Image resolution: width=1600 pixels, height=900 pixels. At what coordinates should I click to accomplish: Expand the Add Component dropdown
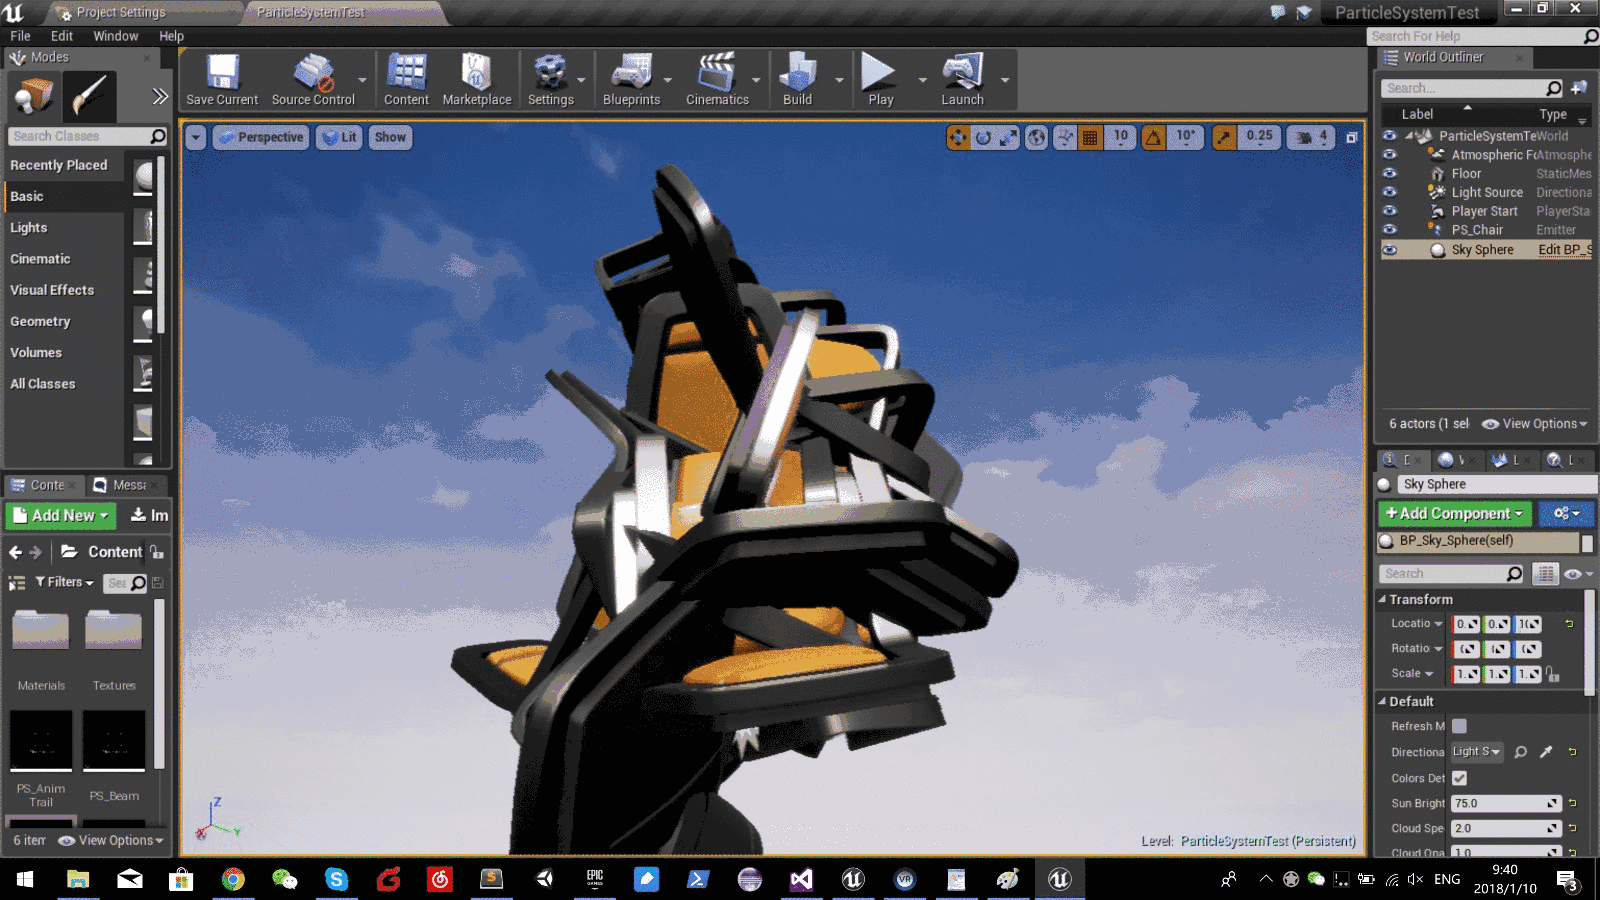1455,514
